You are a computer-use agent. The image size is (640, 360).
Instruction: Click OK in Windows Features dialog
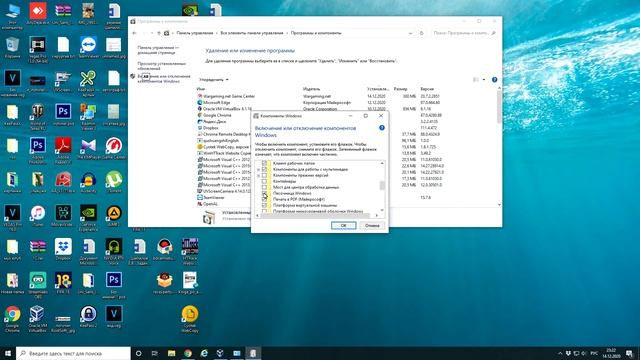343,225
